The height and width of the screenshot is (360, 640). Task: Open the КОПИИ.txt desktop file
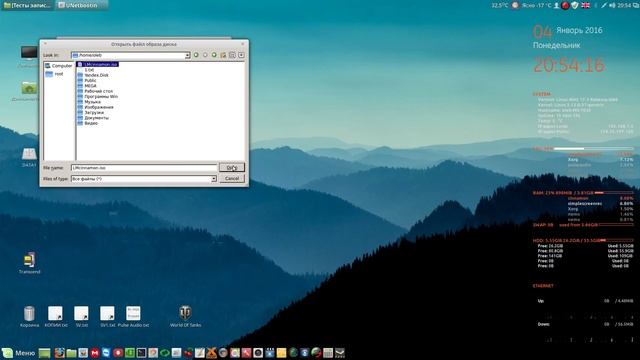56,316
